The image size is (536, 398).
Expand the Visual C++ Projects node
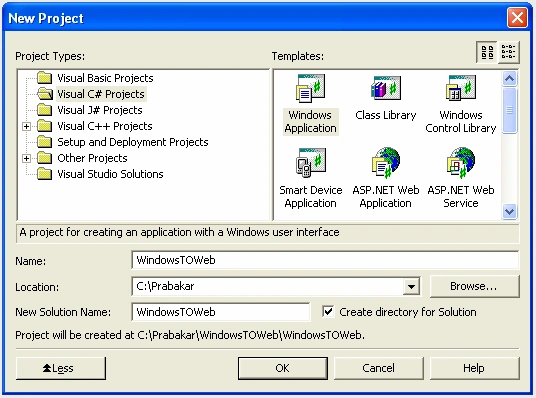(26, 127)
